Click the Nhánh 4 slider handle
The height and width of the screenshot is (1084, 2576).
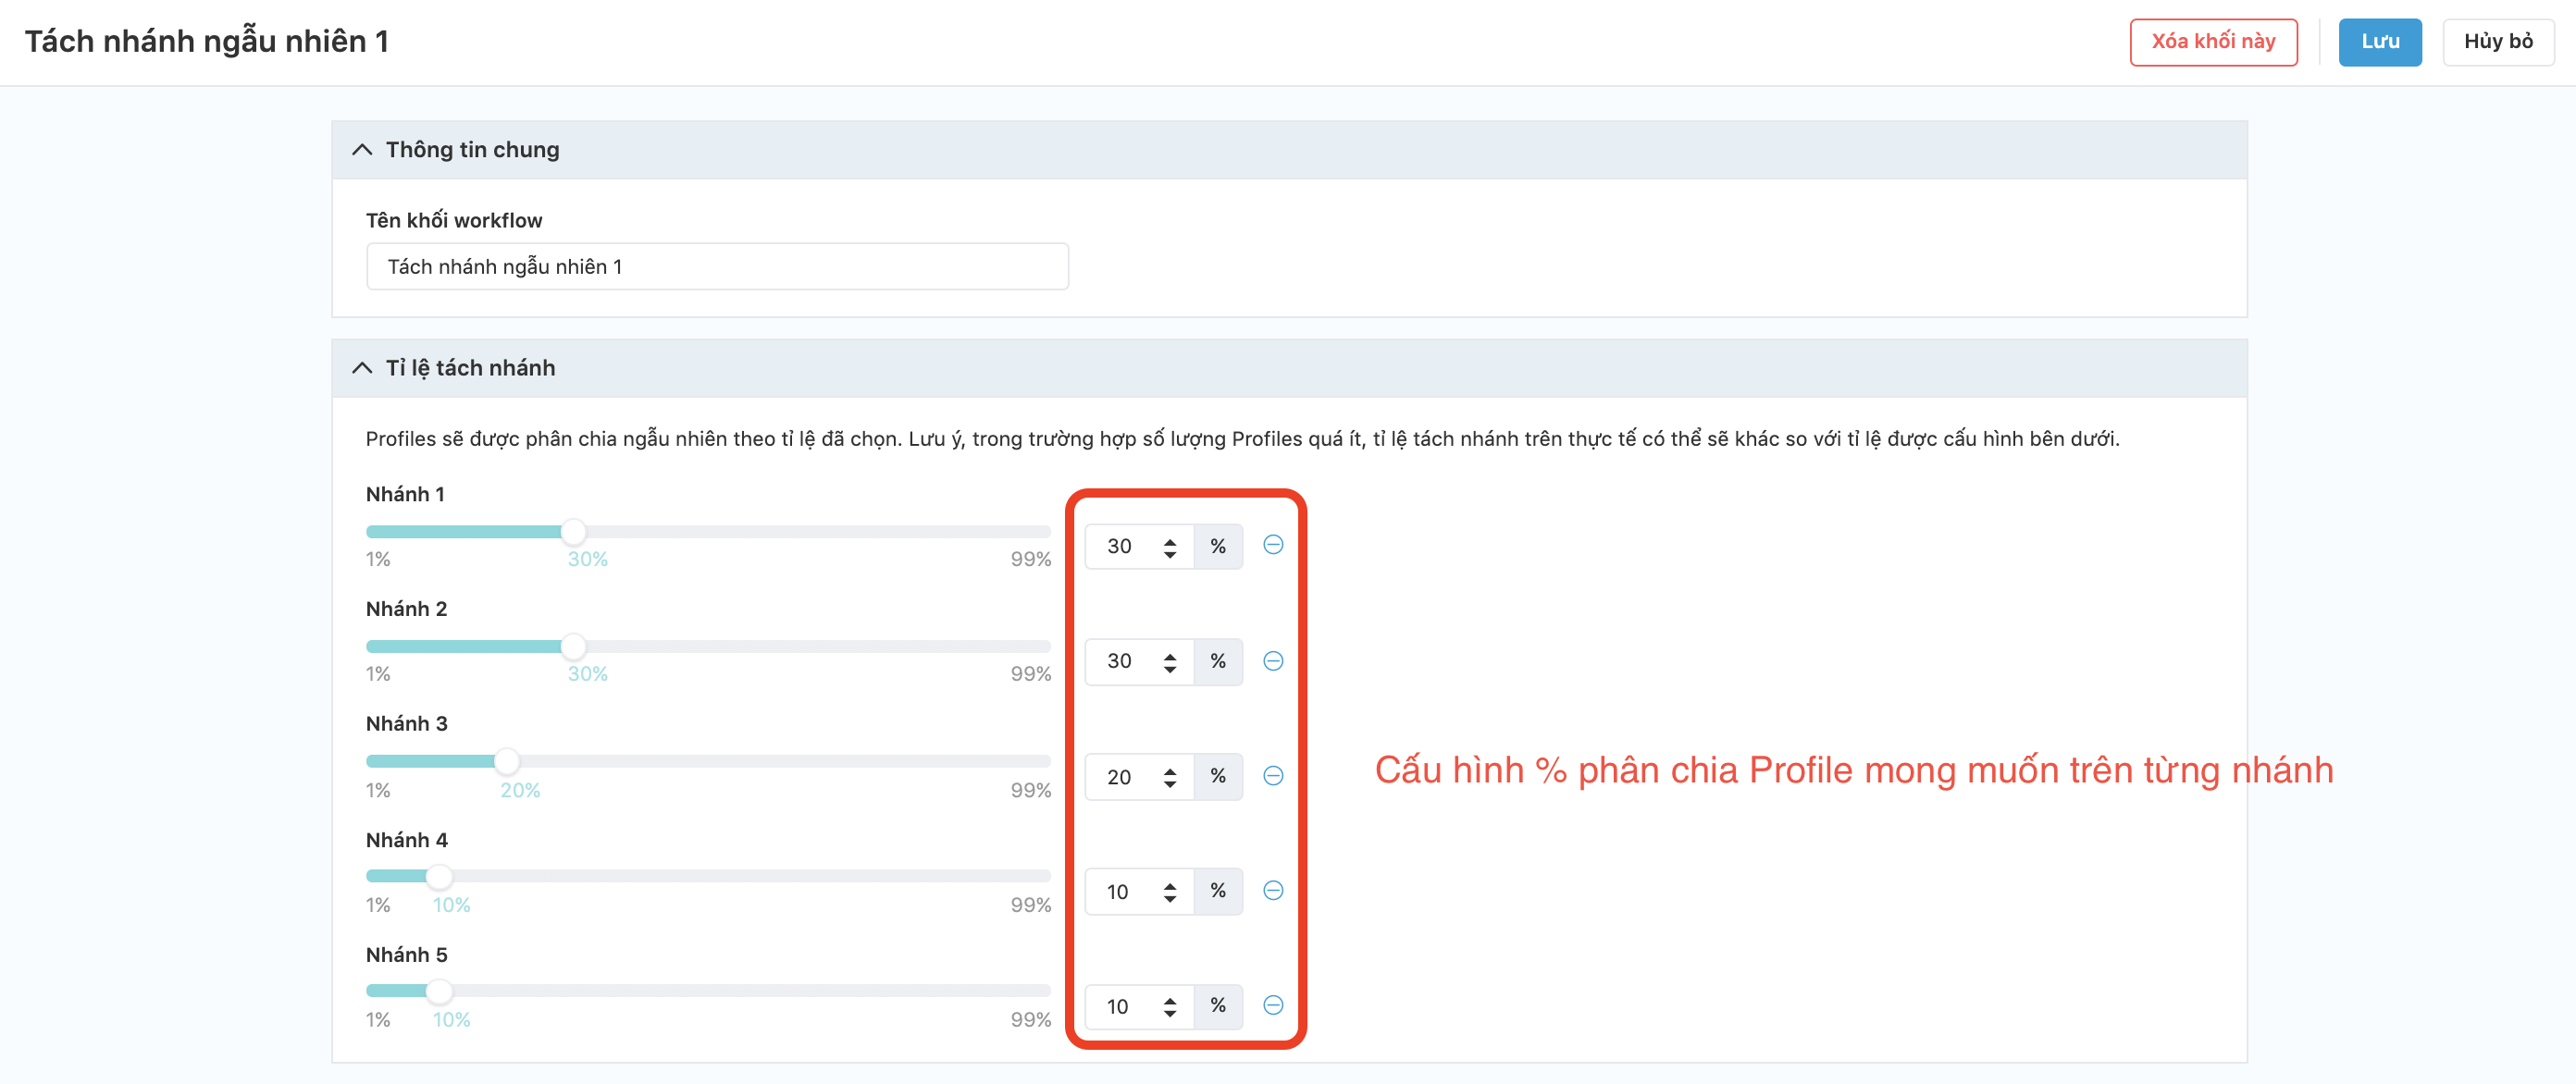(439, 877)
